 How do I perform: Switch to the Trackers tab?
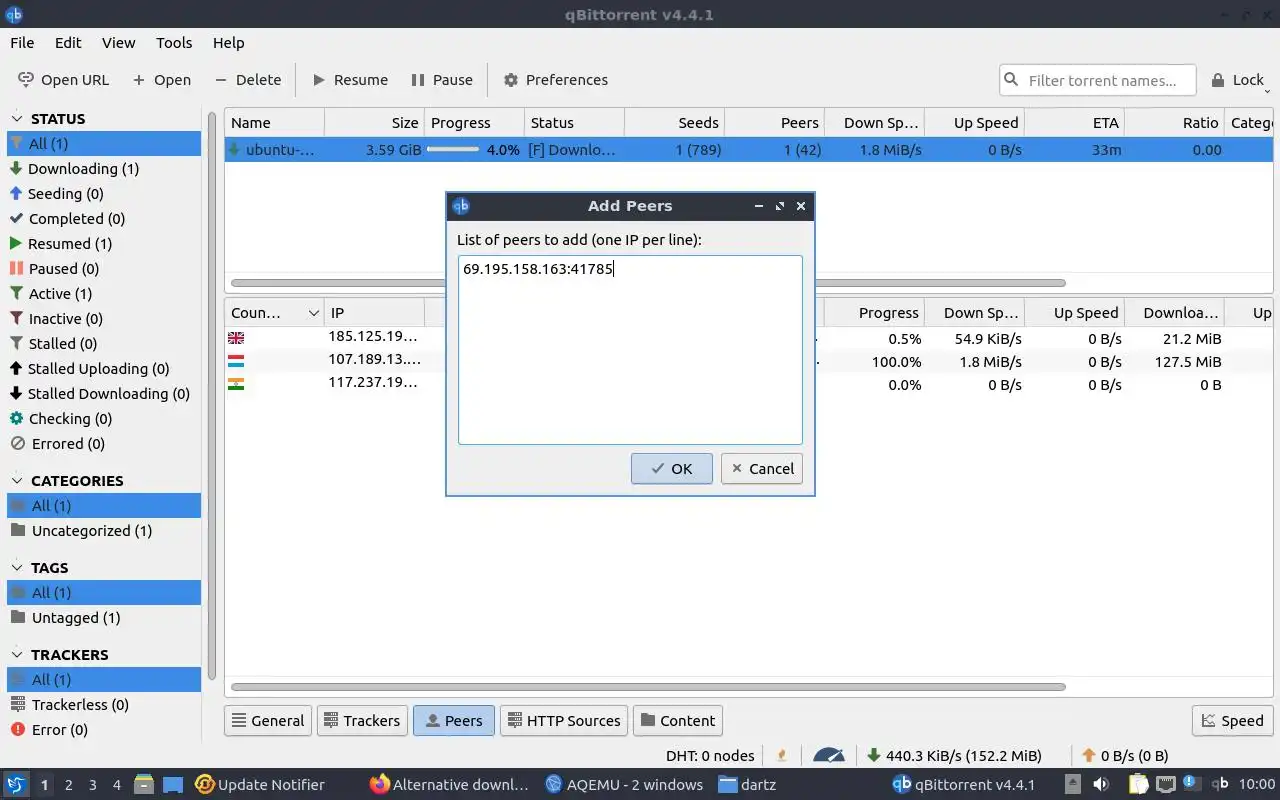(361, 720)
